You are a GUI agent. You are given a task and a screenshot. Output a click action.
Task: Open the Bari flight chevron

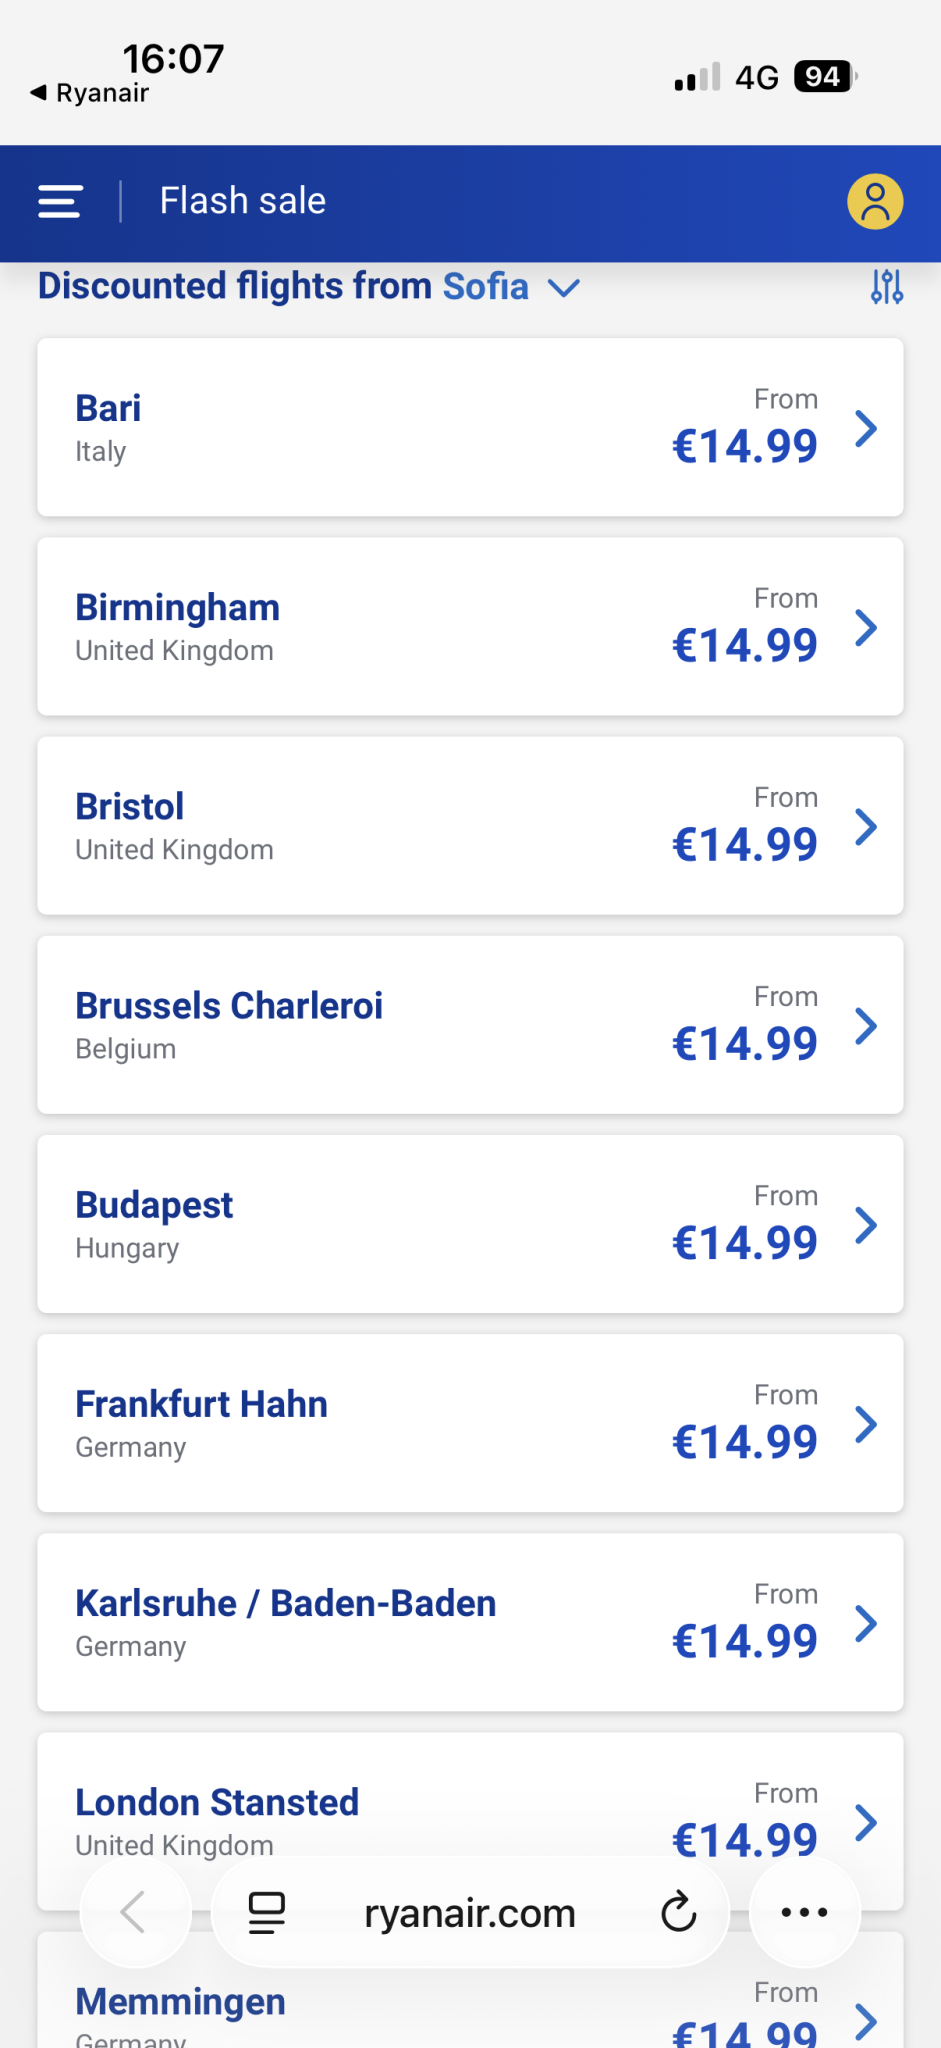click(866, 428)
